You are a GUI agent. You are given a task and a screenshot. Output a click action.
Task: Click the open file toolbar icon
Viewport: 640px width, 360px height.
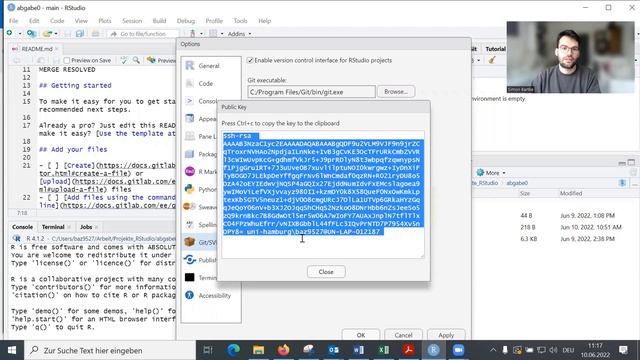point(47,33)
